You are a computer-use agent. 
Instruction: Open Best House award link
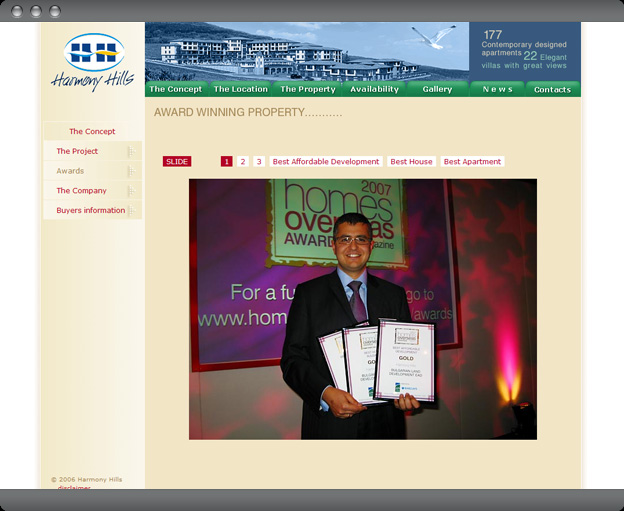pos(411,162)
